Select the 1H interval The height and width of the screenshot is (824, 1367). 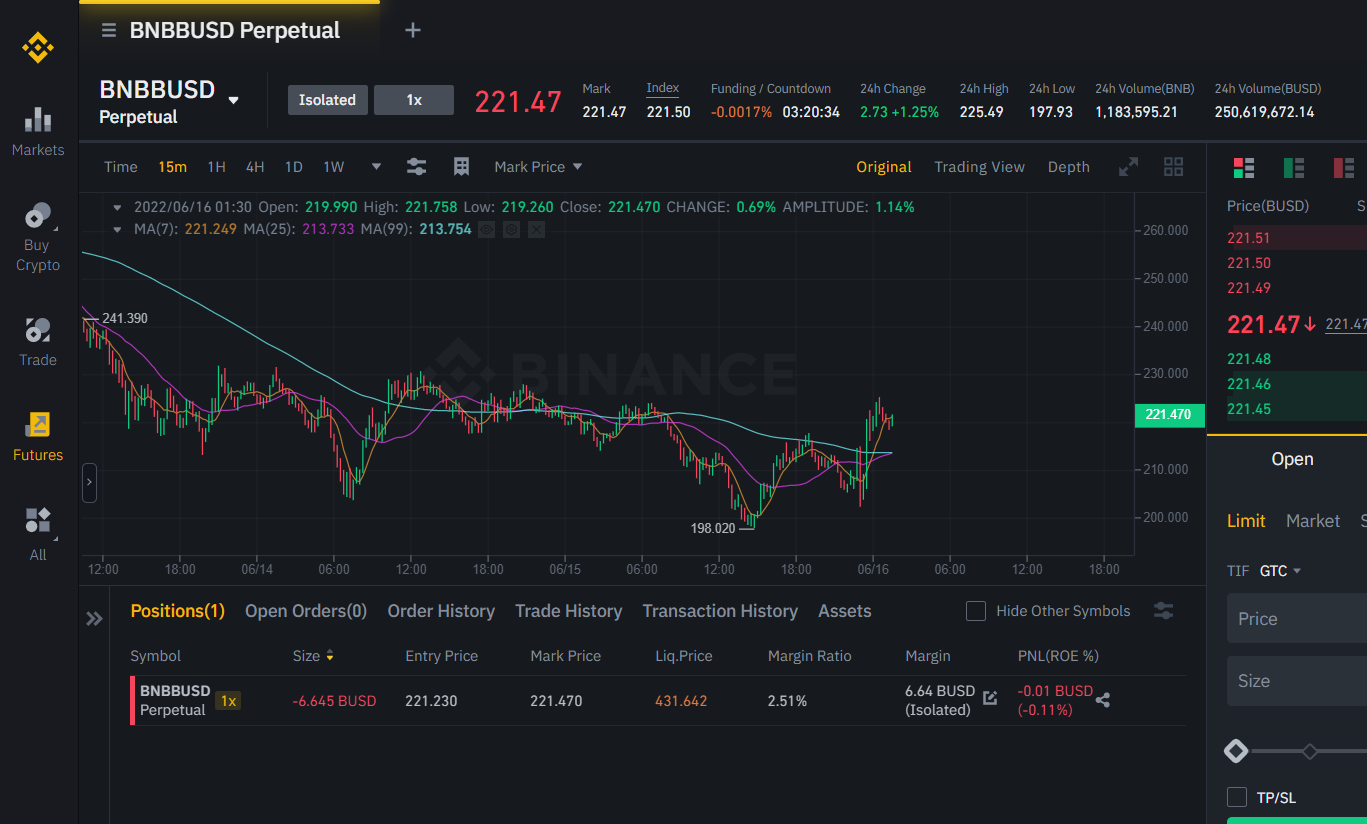[216, 167]
